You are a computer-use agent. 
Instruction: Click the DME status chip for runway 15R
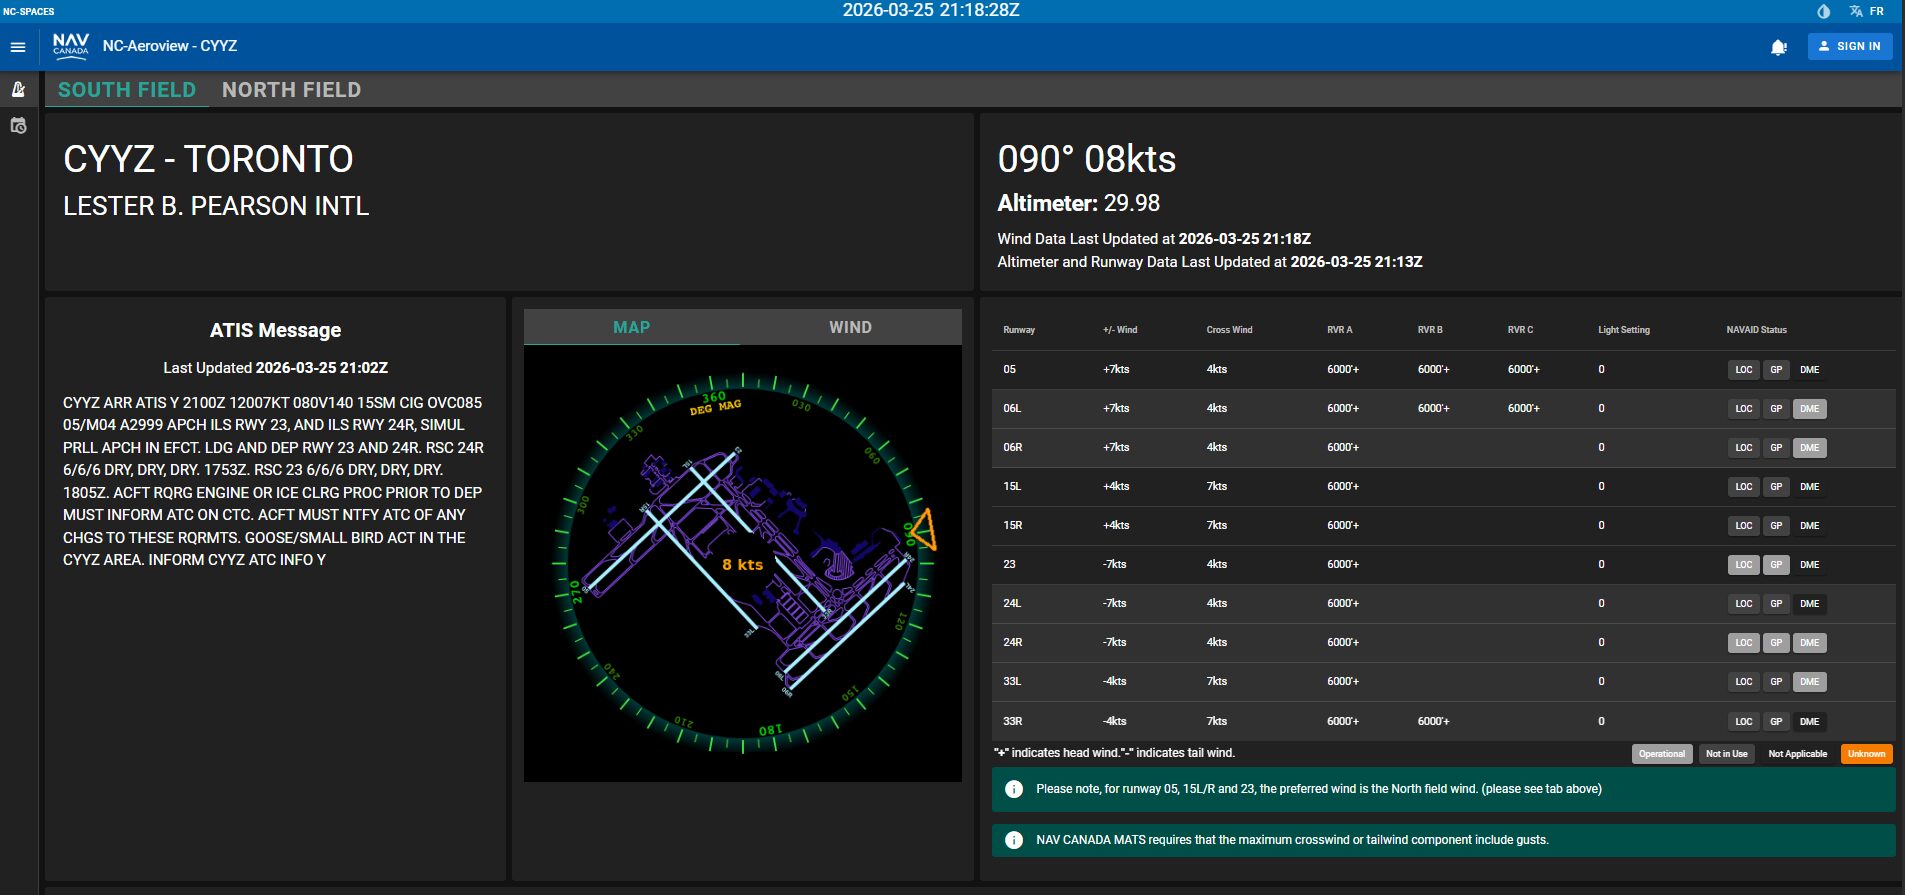(1810, 526)
